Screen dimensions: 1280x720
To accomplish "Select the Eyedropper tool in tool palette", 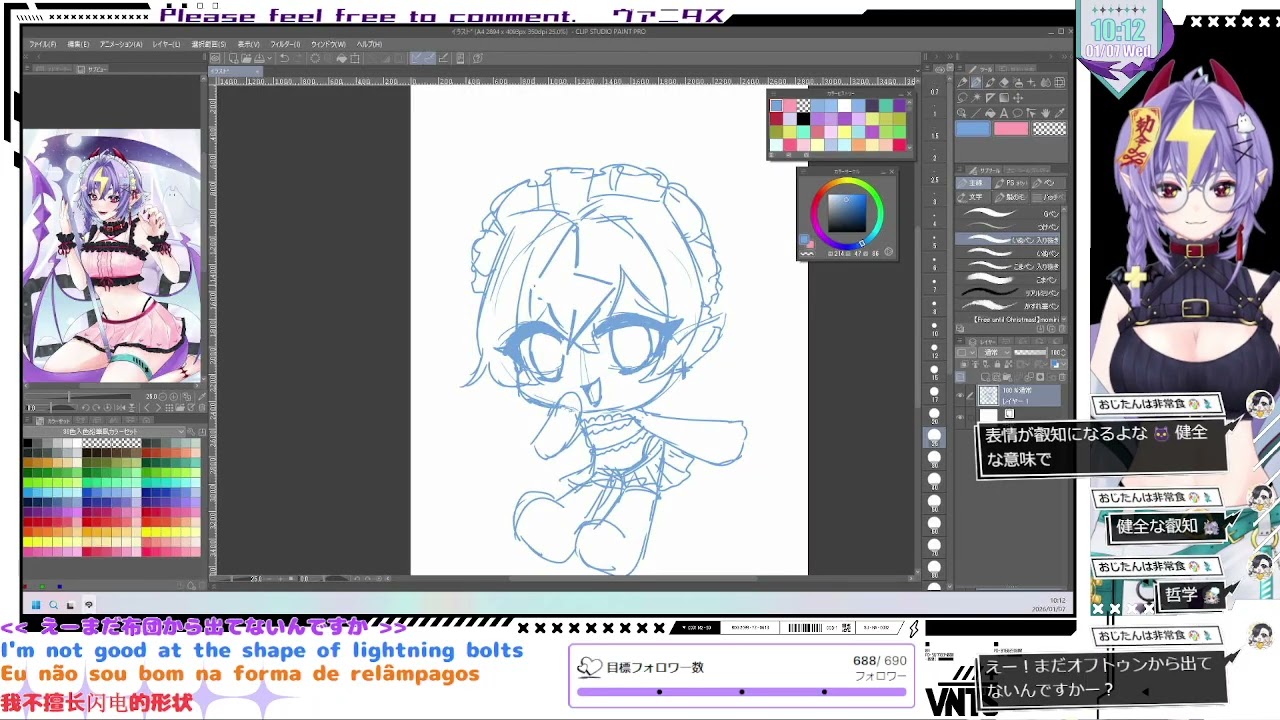I will (x=1059, y=113).
